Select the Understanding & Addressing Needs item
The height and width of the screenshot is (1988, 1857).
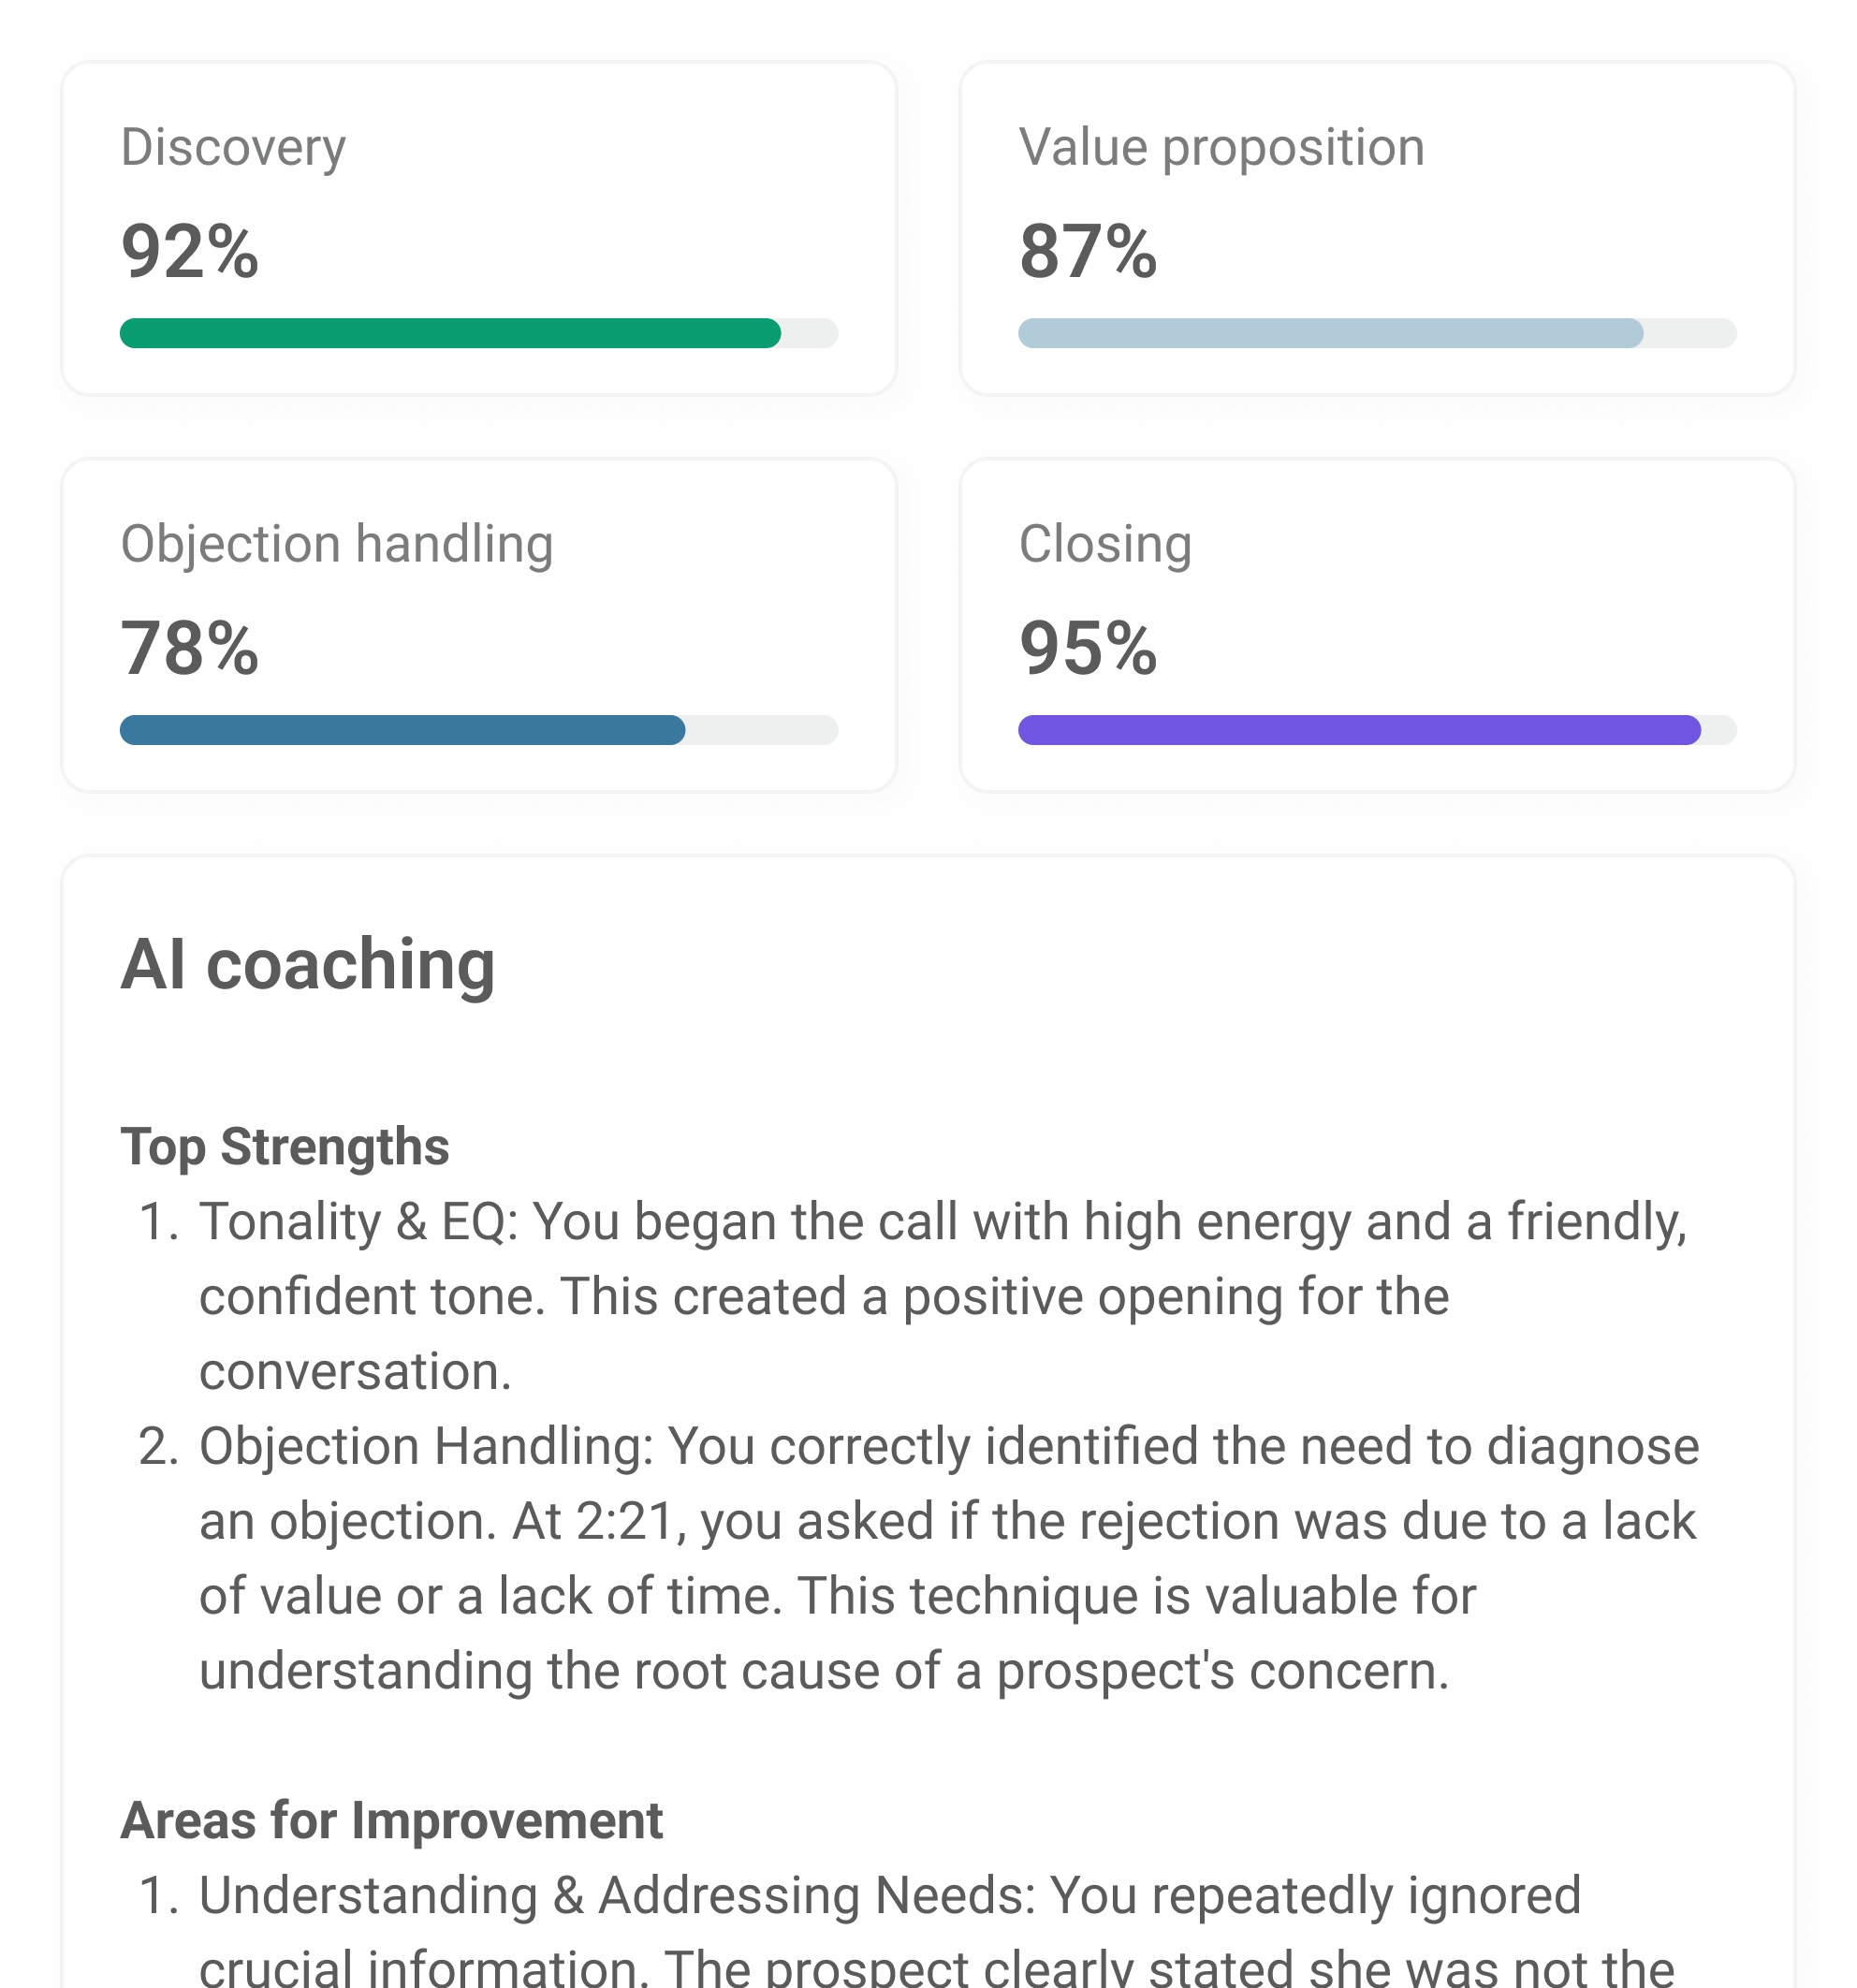coord(890,1895)
